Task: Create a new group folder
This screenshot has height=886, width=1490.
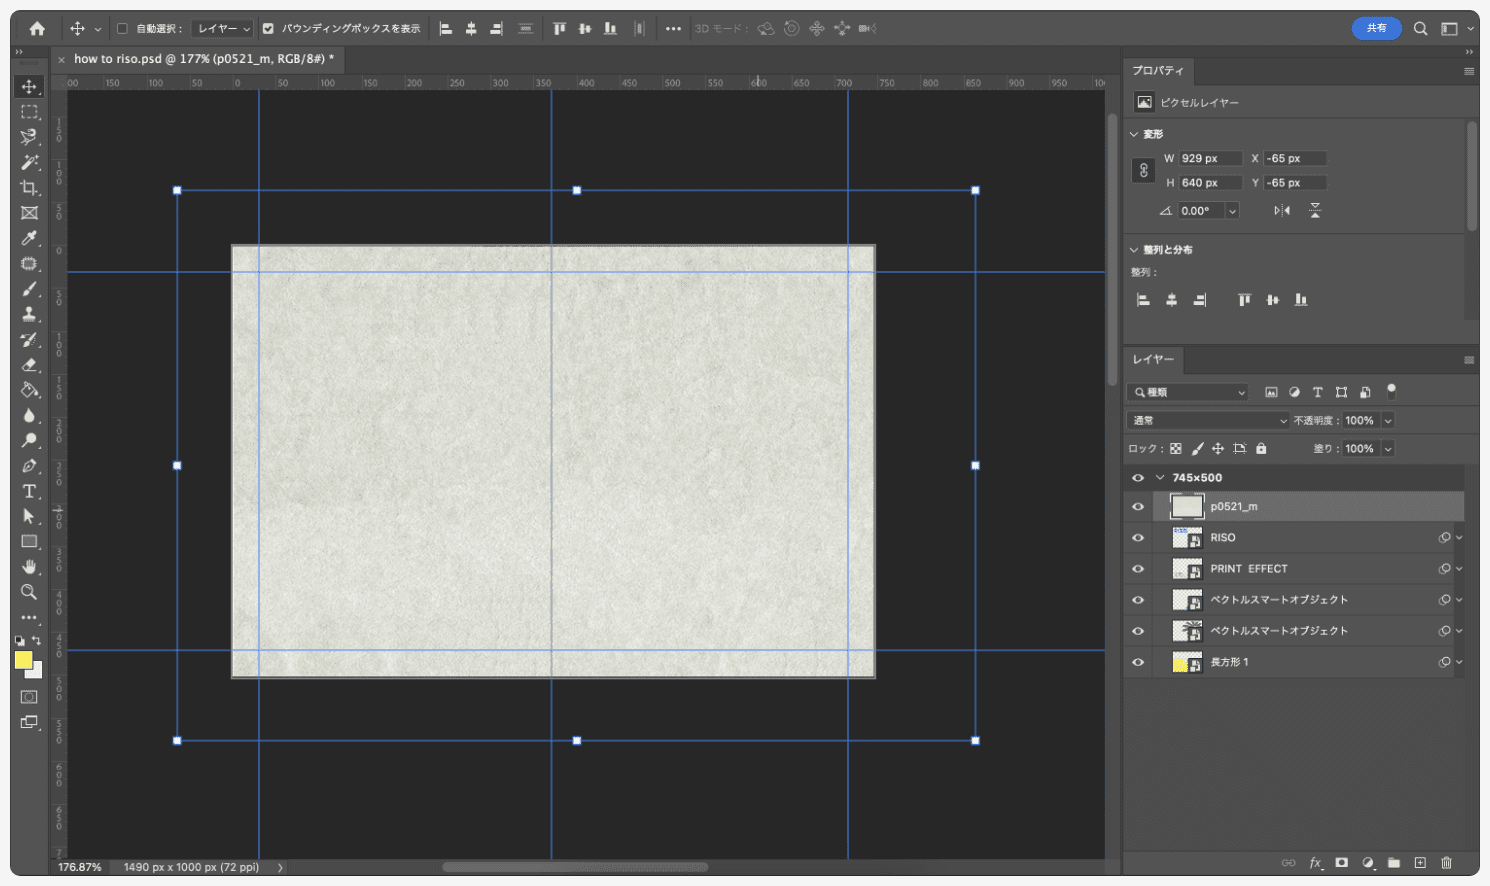Action: 1394,862
